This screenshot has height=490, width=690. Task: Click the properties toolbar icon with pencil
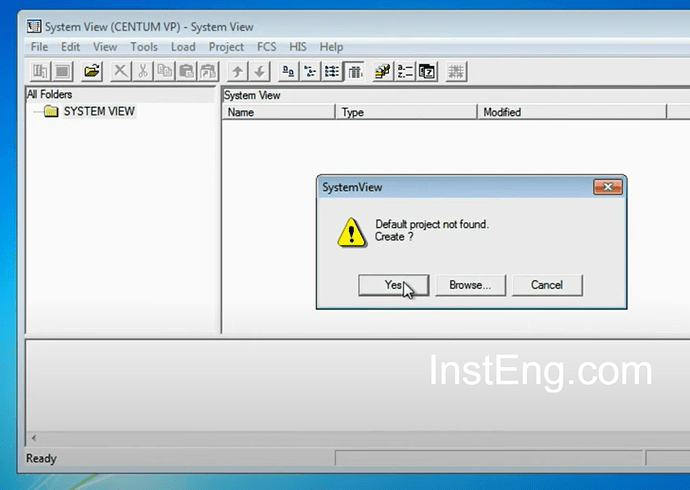pos(383,71)
